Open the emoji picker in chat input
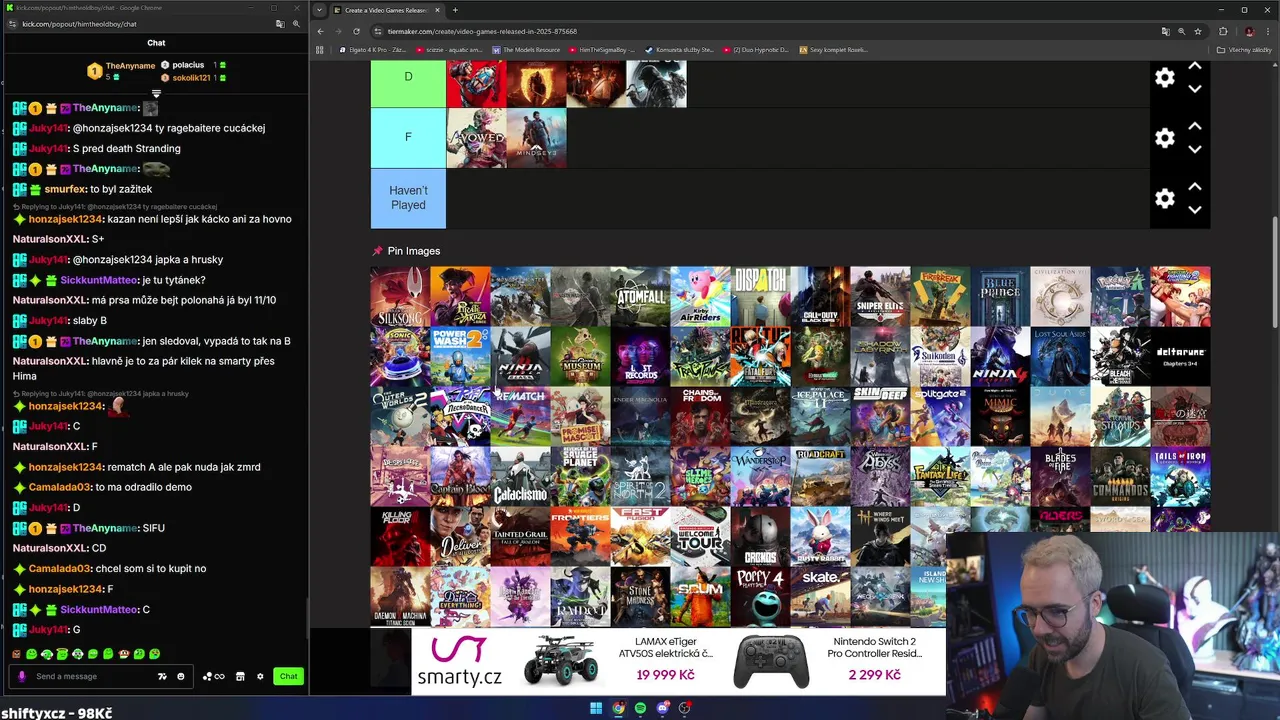Image resolution: width=1280 pixels, height=720 pixels. (x=181, y=676)
